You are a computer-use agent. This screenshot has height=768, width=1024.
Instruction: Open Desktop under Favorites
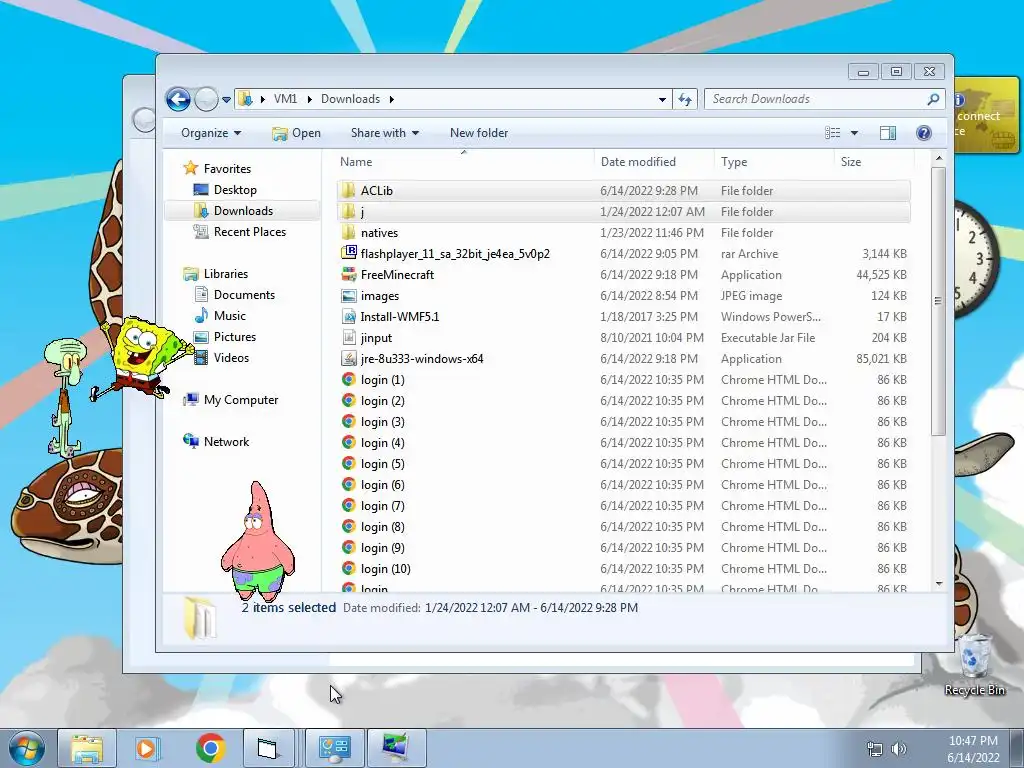click(x=234, y=189)
